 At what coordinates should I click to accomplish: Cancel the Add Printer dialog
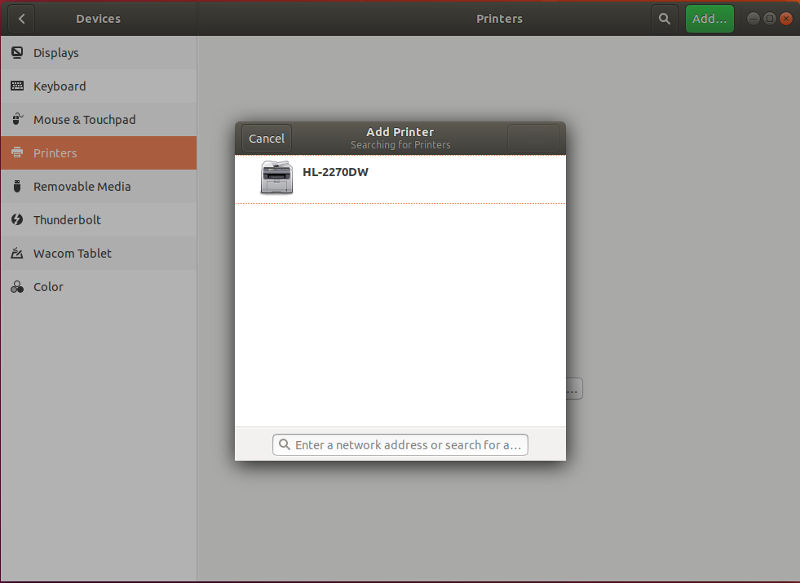pyautogui.click(x=265, y=138)
